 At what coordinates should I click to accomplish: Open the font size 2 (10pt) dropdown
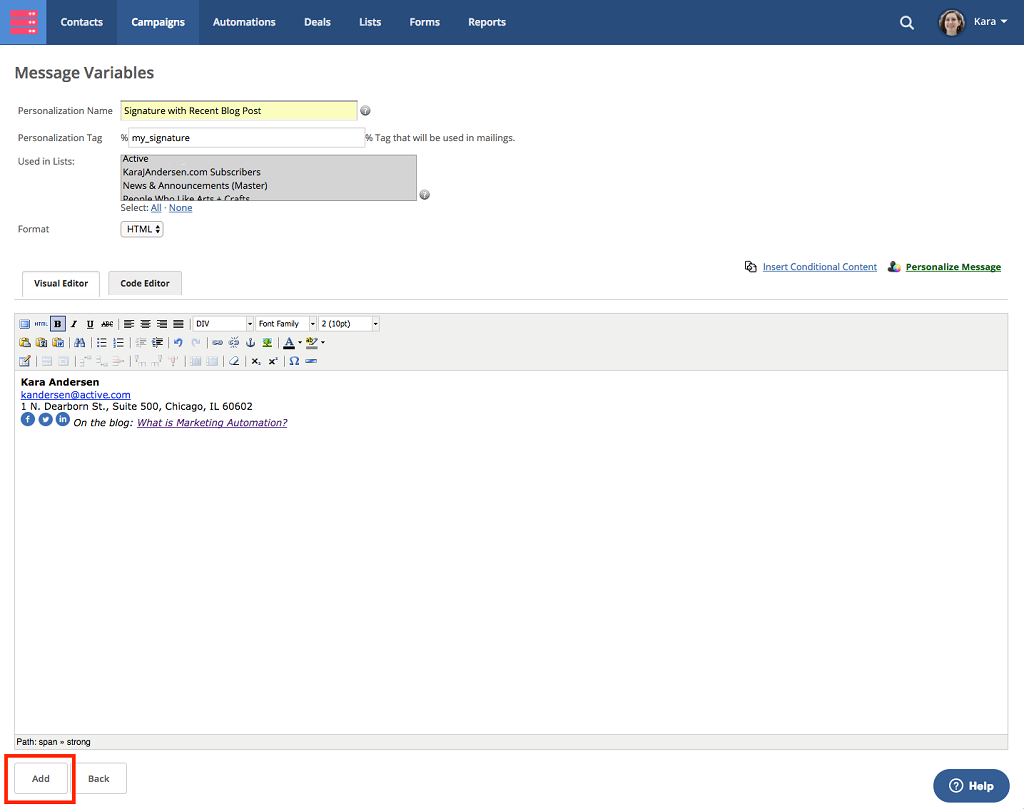tap(349, 324)
